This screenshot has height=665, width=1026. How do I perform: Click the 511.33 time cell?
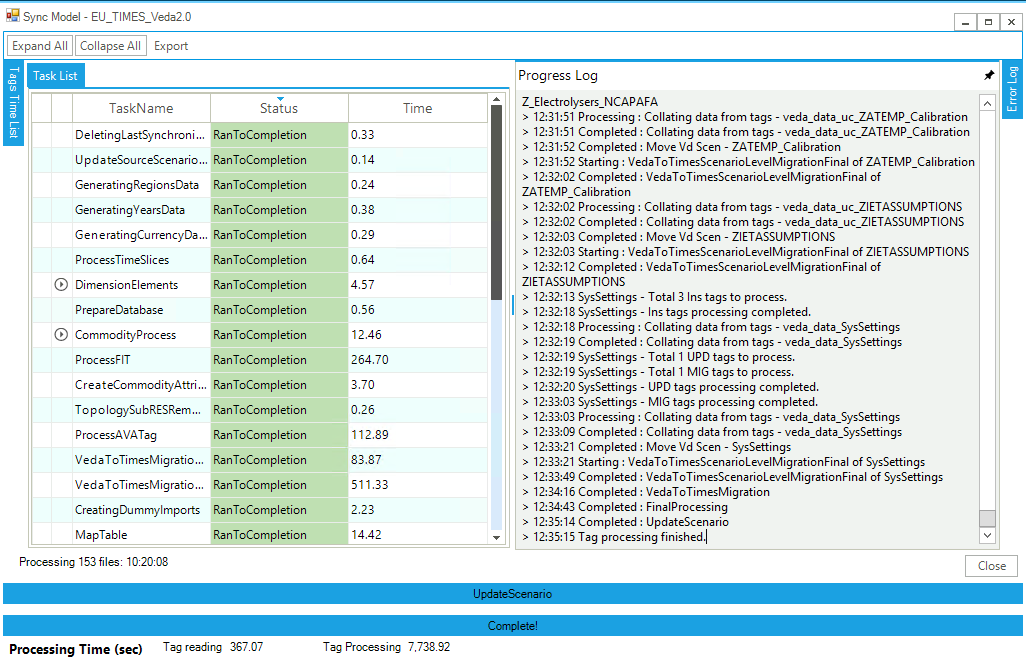click(417, 485)
